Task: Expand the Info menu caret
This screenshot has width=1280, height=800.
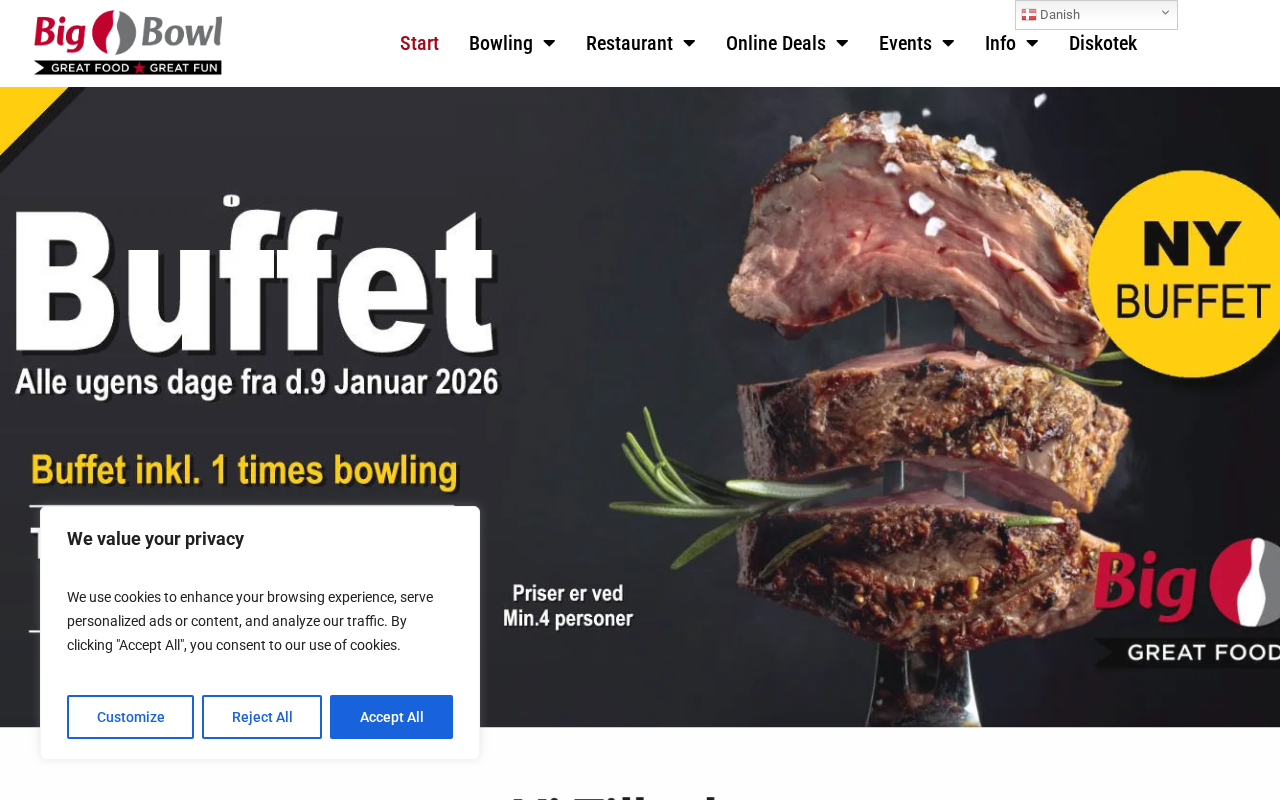Action: [x=1032, y=43]
